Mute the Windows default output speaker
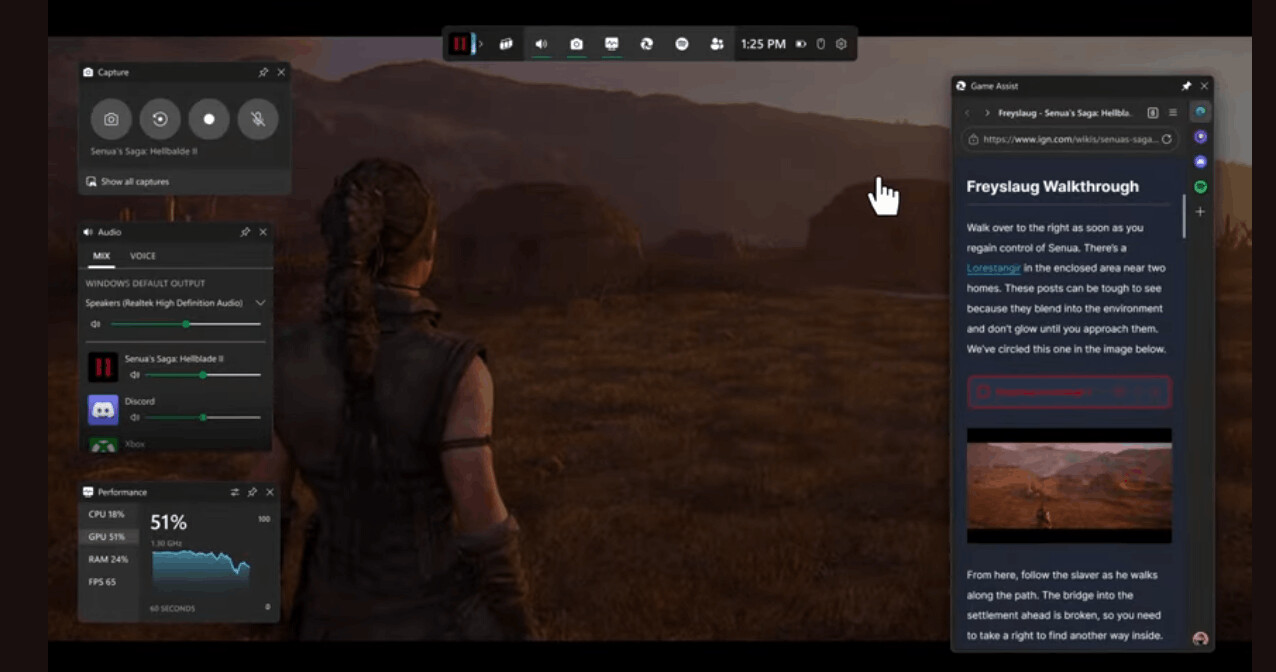The height and width of the screenshot is (672, 1276). coord(95,324)
